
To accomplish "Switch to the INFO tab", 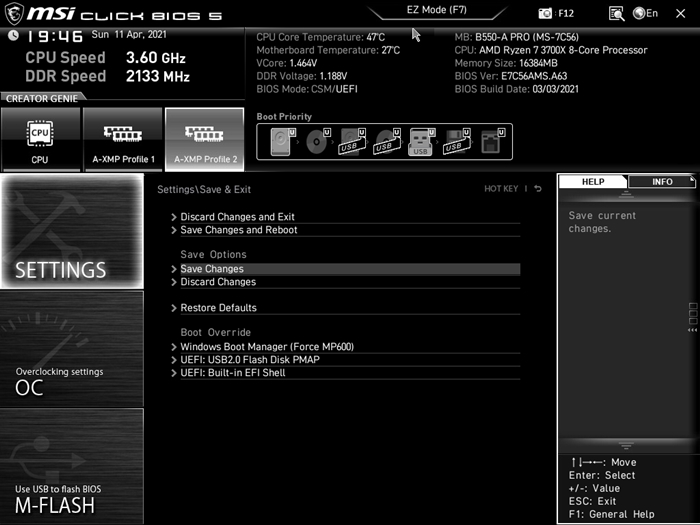I will pyautogui.click(x=662, y=182).
